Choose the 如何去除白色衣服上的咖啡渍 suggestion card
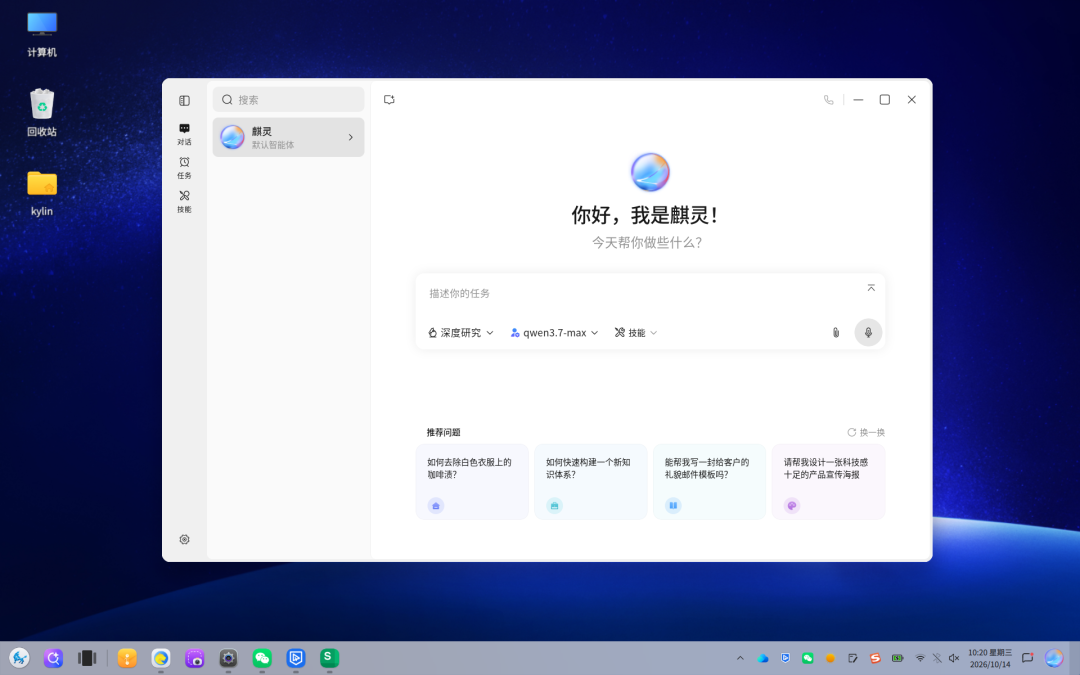The height and width of the screenshot is (675, 1080). 472,482
